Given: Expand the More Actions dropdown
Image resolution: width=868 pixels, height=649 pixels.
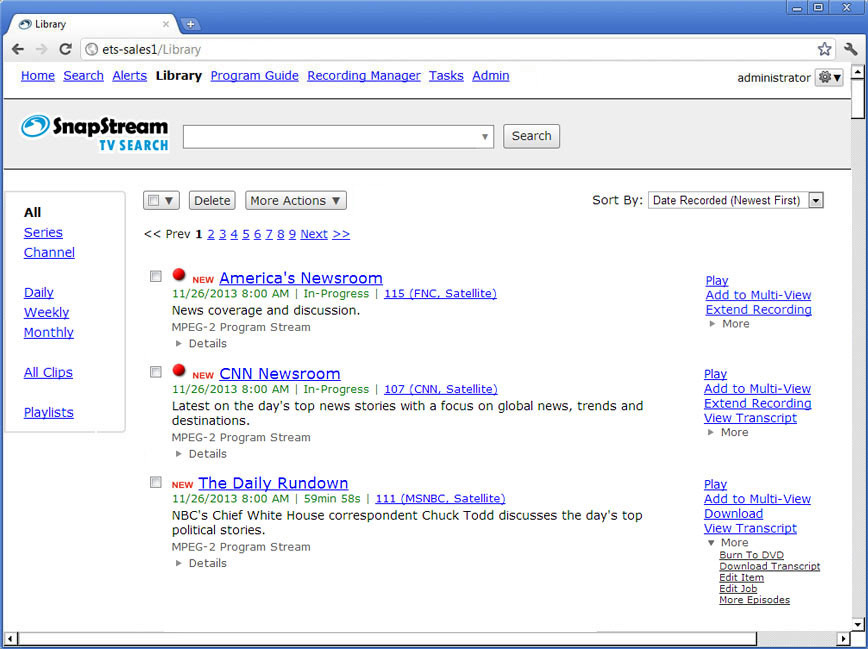Looking at the screenshot, I should (x=295, y=201).
